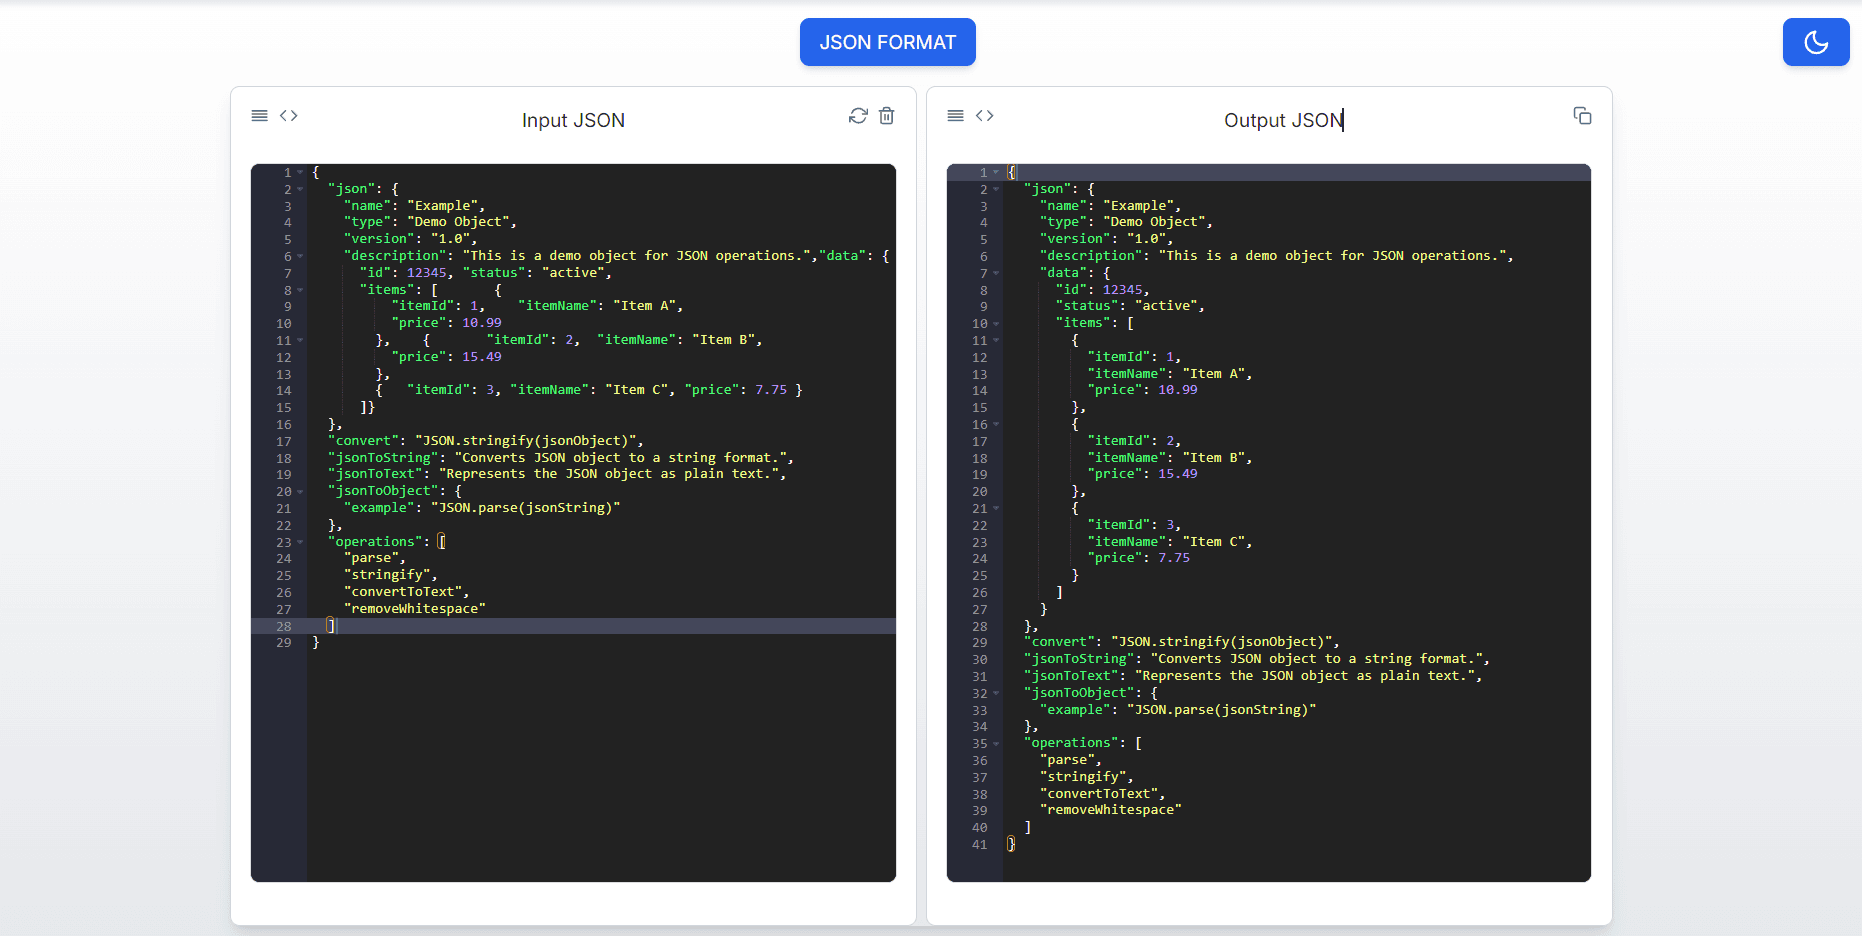Click the Input JSON heading
This screenshot has height=936, width=1862.
pos(573,120)
